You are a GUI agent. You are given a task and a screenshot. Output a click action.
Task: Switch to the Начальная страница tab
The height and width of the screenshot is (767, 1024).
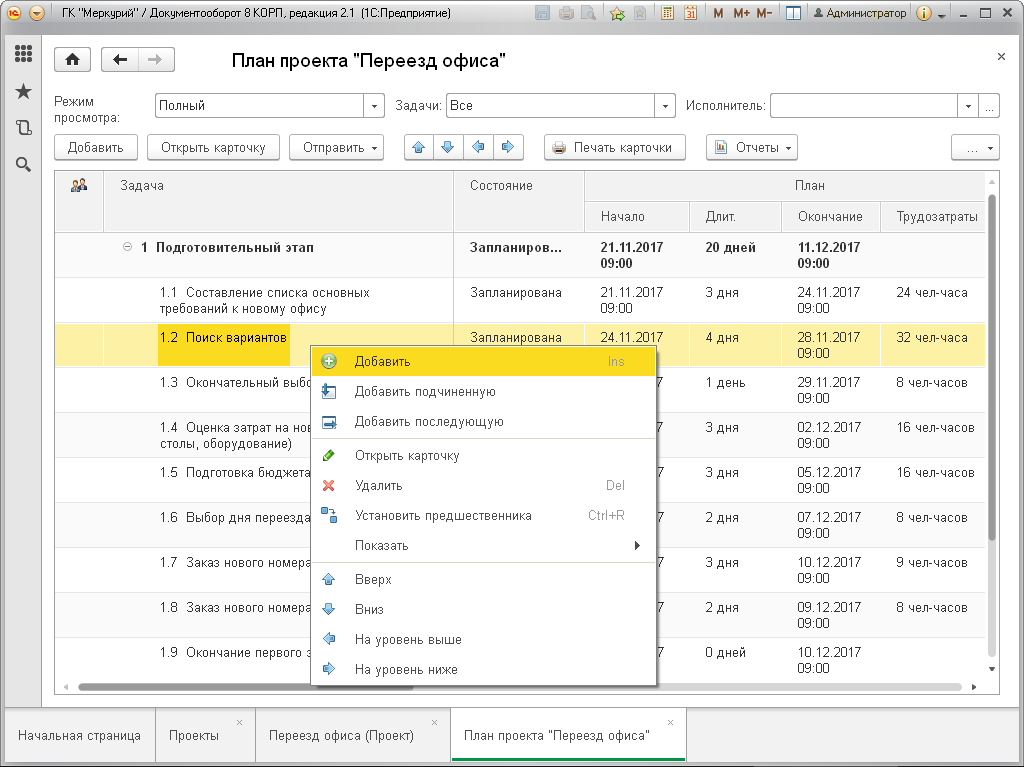79,736
